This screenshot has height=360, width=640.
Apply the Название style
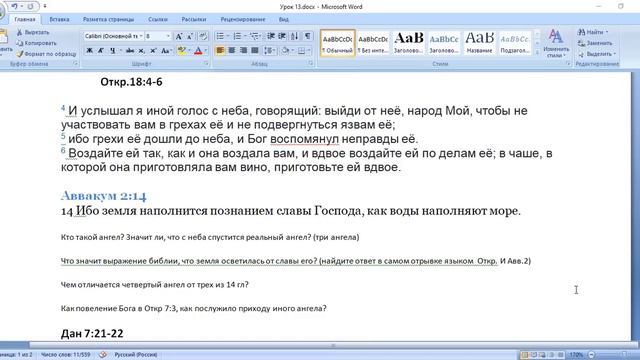[x=480, y=43]
